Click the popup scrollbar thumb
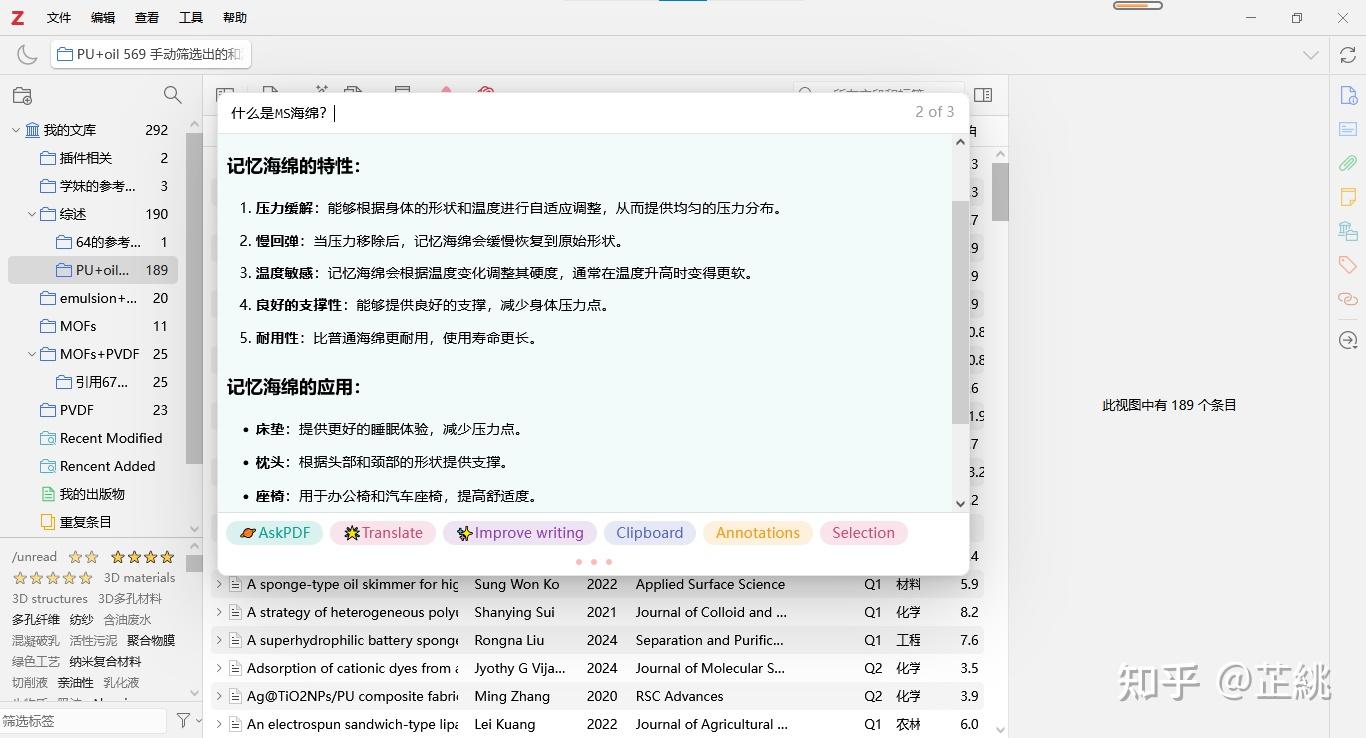 point(960,312)
